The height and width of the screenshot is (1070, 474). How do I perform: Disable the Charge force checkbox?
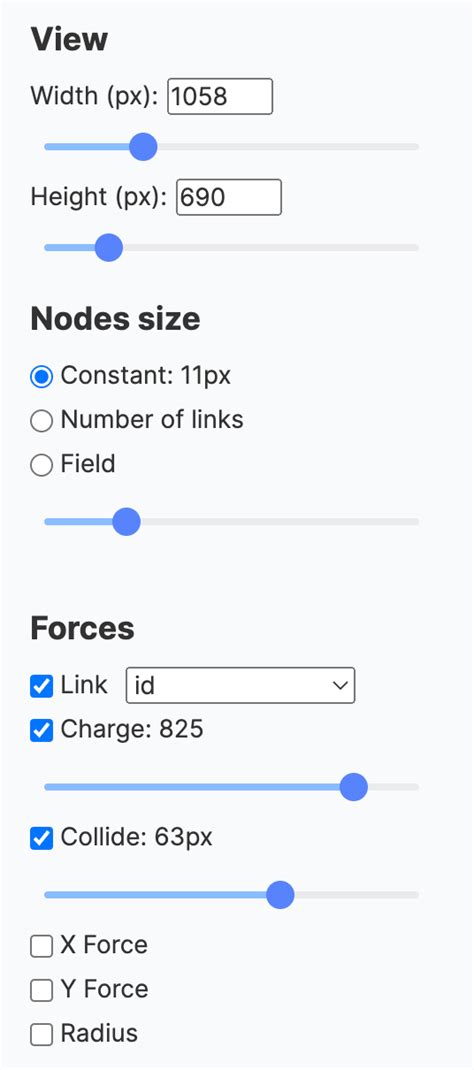[42, 731]
